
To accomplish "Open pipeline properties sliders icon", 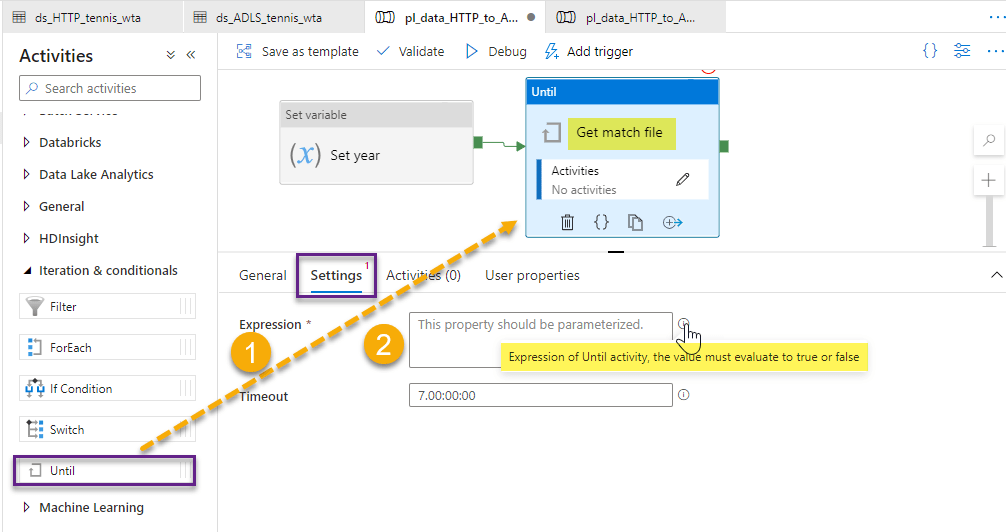I will coord(962,51).
